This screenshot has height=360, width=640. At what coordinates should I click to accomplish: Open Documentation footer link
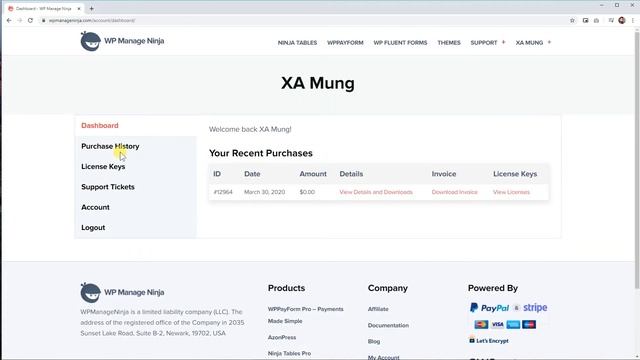click(388, 325)
